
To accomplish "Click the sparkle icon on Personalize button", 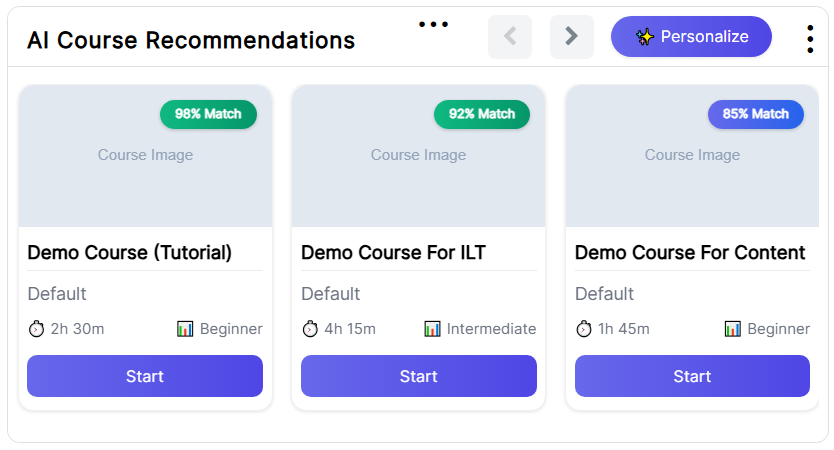I will (645, 37).
